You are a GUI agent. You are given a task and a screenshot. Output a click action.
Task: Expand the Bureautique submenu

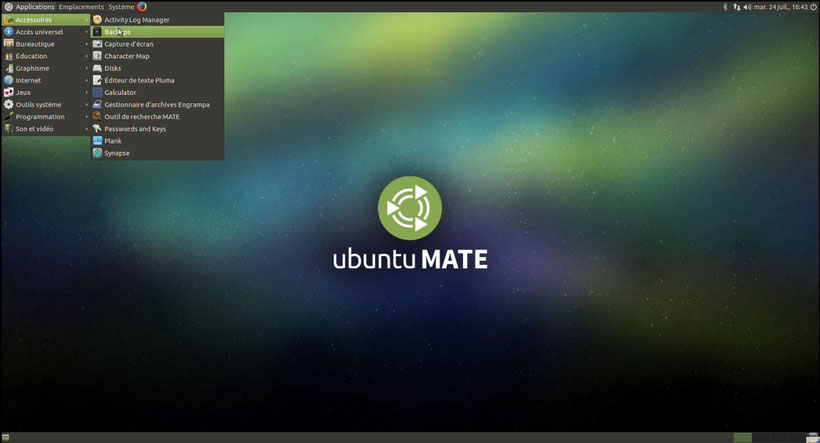(46, 44)
